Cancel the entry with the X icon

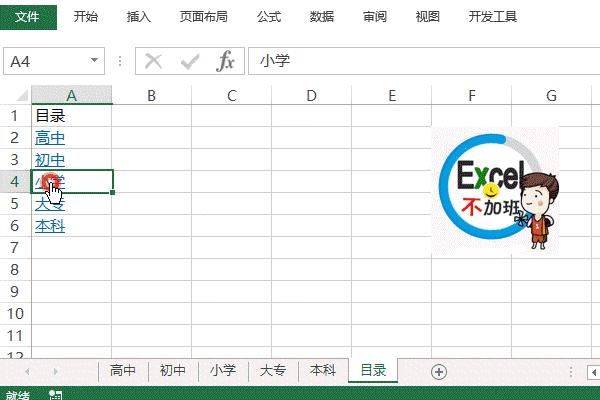tap(153, 61)
